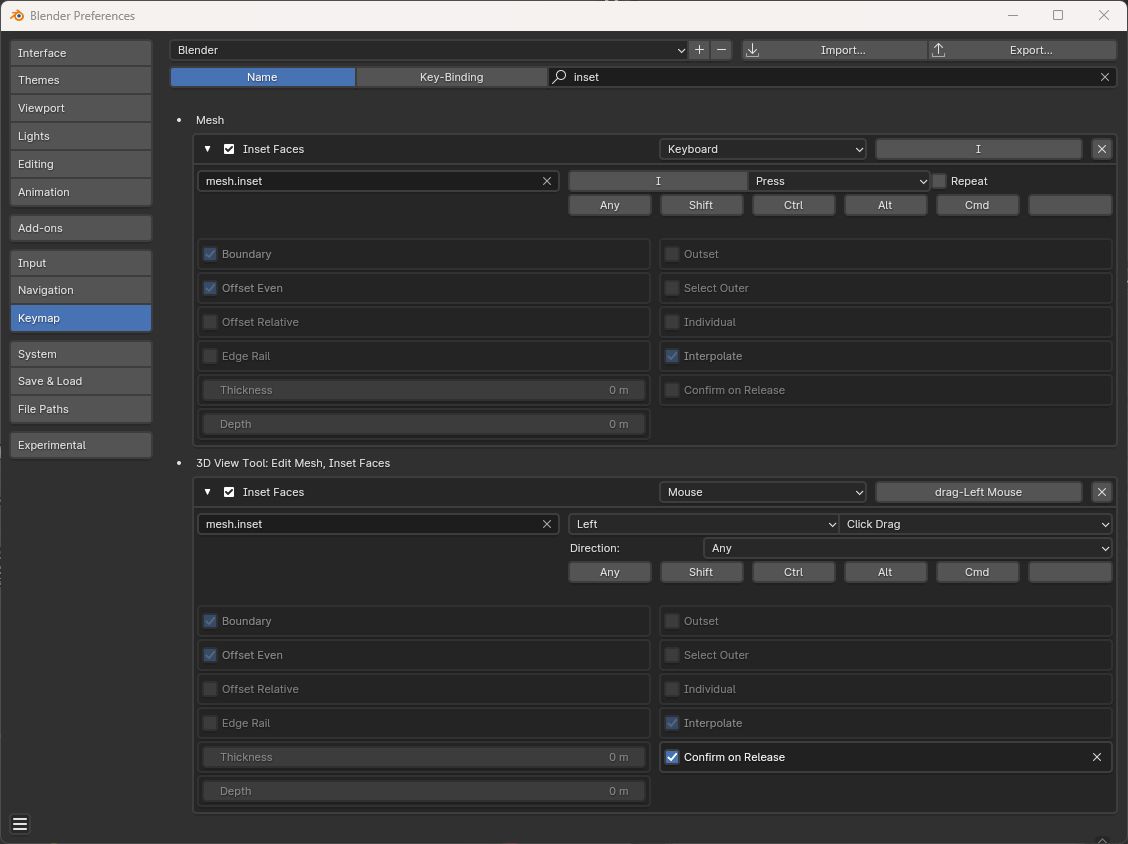Click the add keymap preset plus icon
The height and width of the screenshot is (844, 1128).
tap(699, 50)
